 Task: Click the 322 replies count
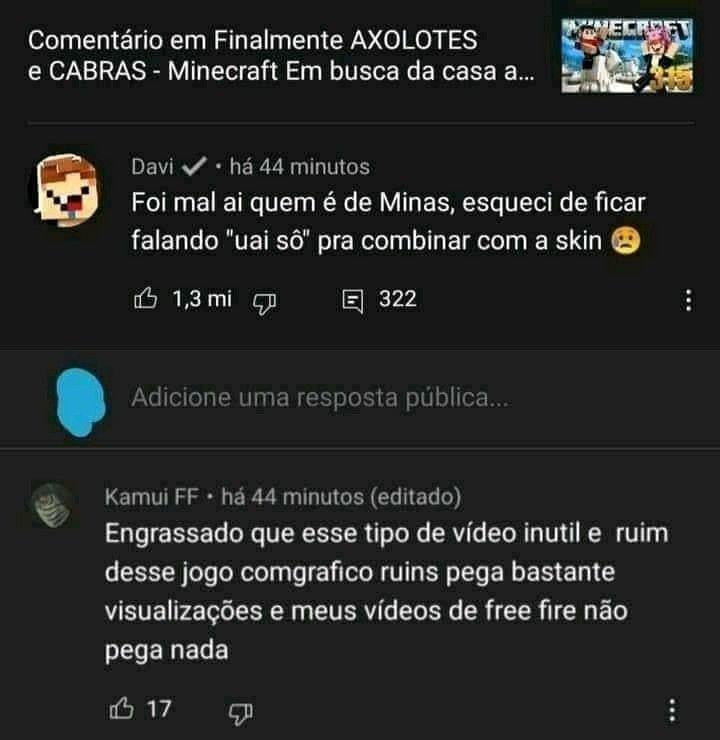point(398,299)
